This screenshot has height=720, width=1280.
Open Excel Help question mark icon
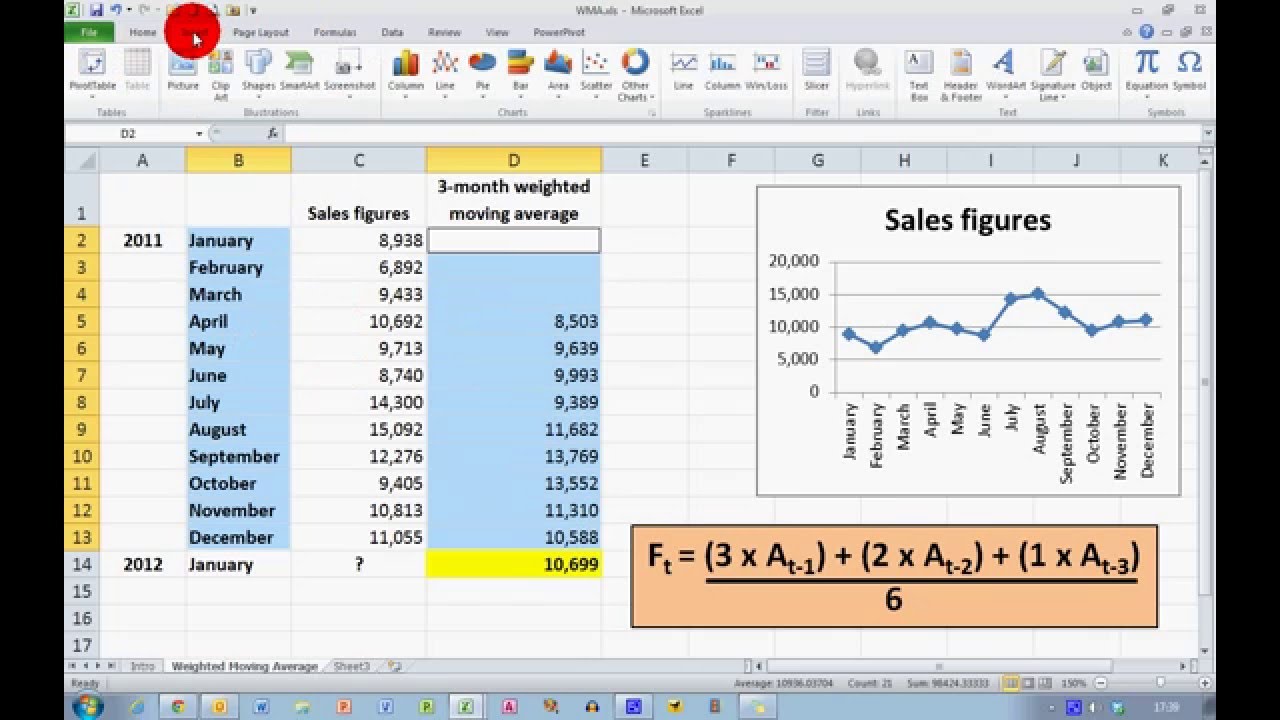pos(1147,32)
